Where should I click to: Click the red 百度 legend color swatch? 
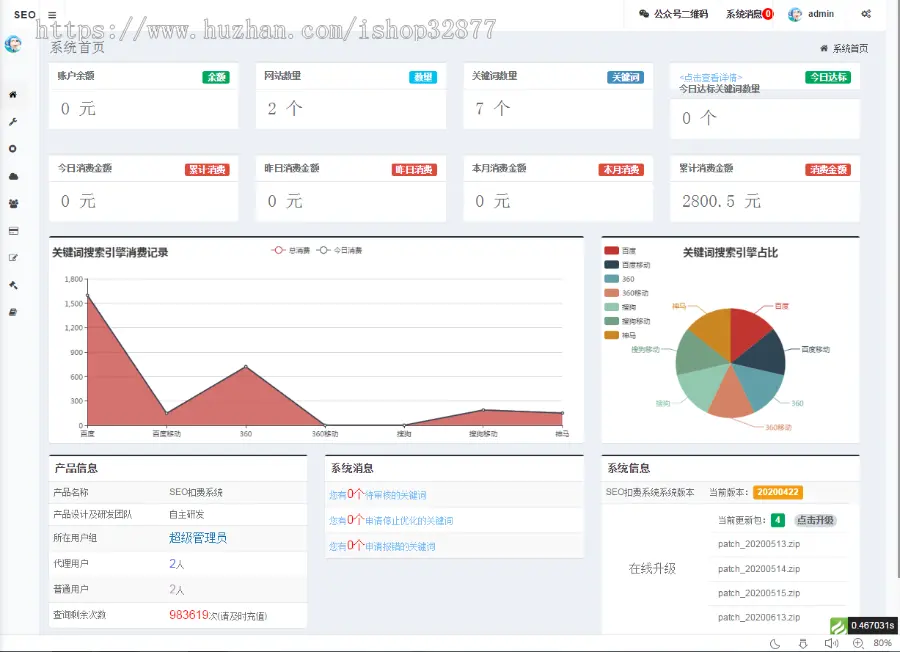[x=611, y=250]
